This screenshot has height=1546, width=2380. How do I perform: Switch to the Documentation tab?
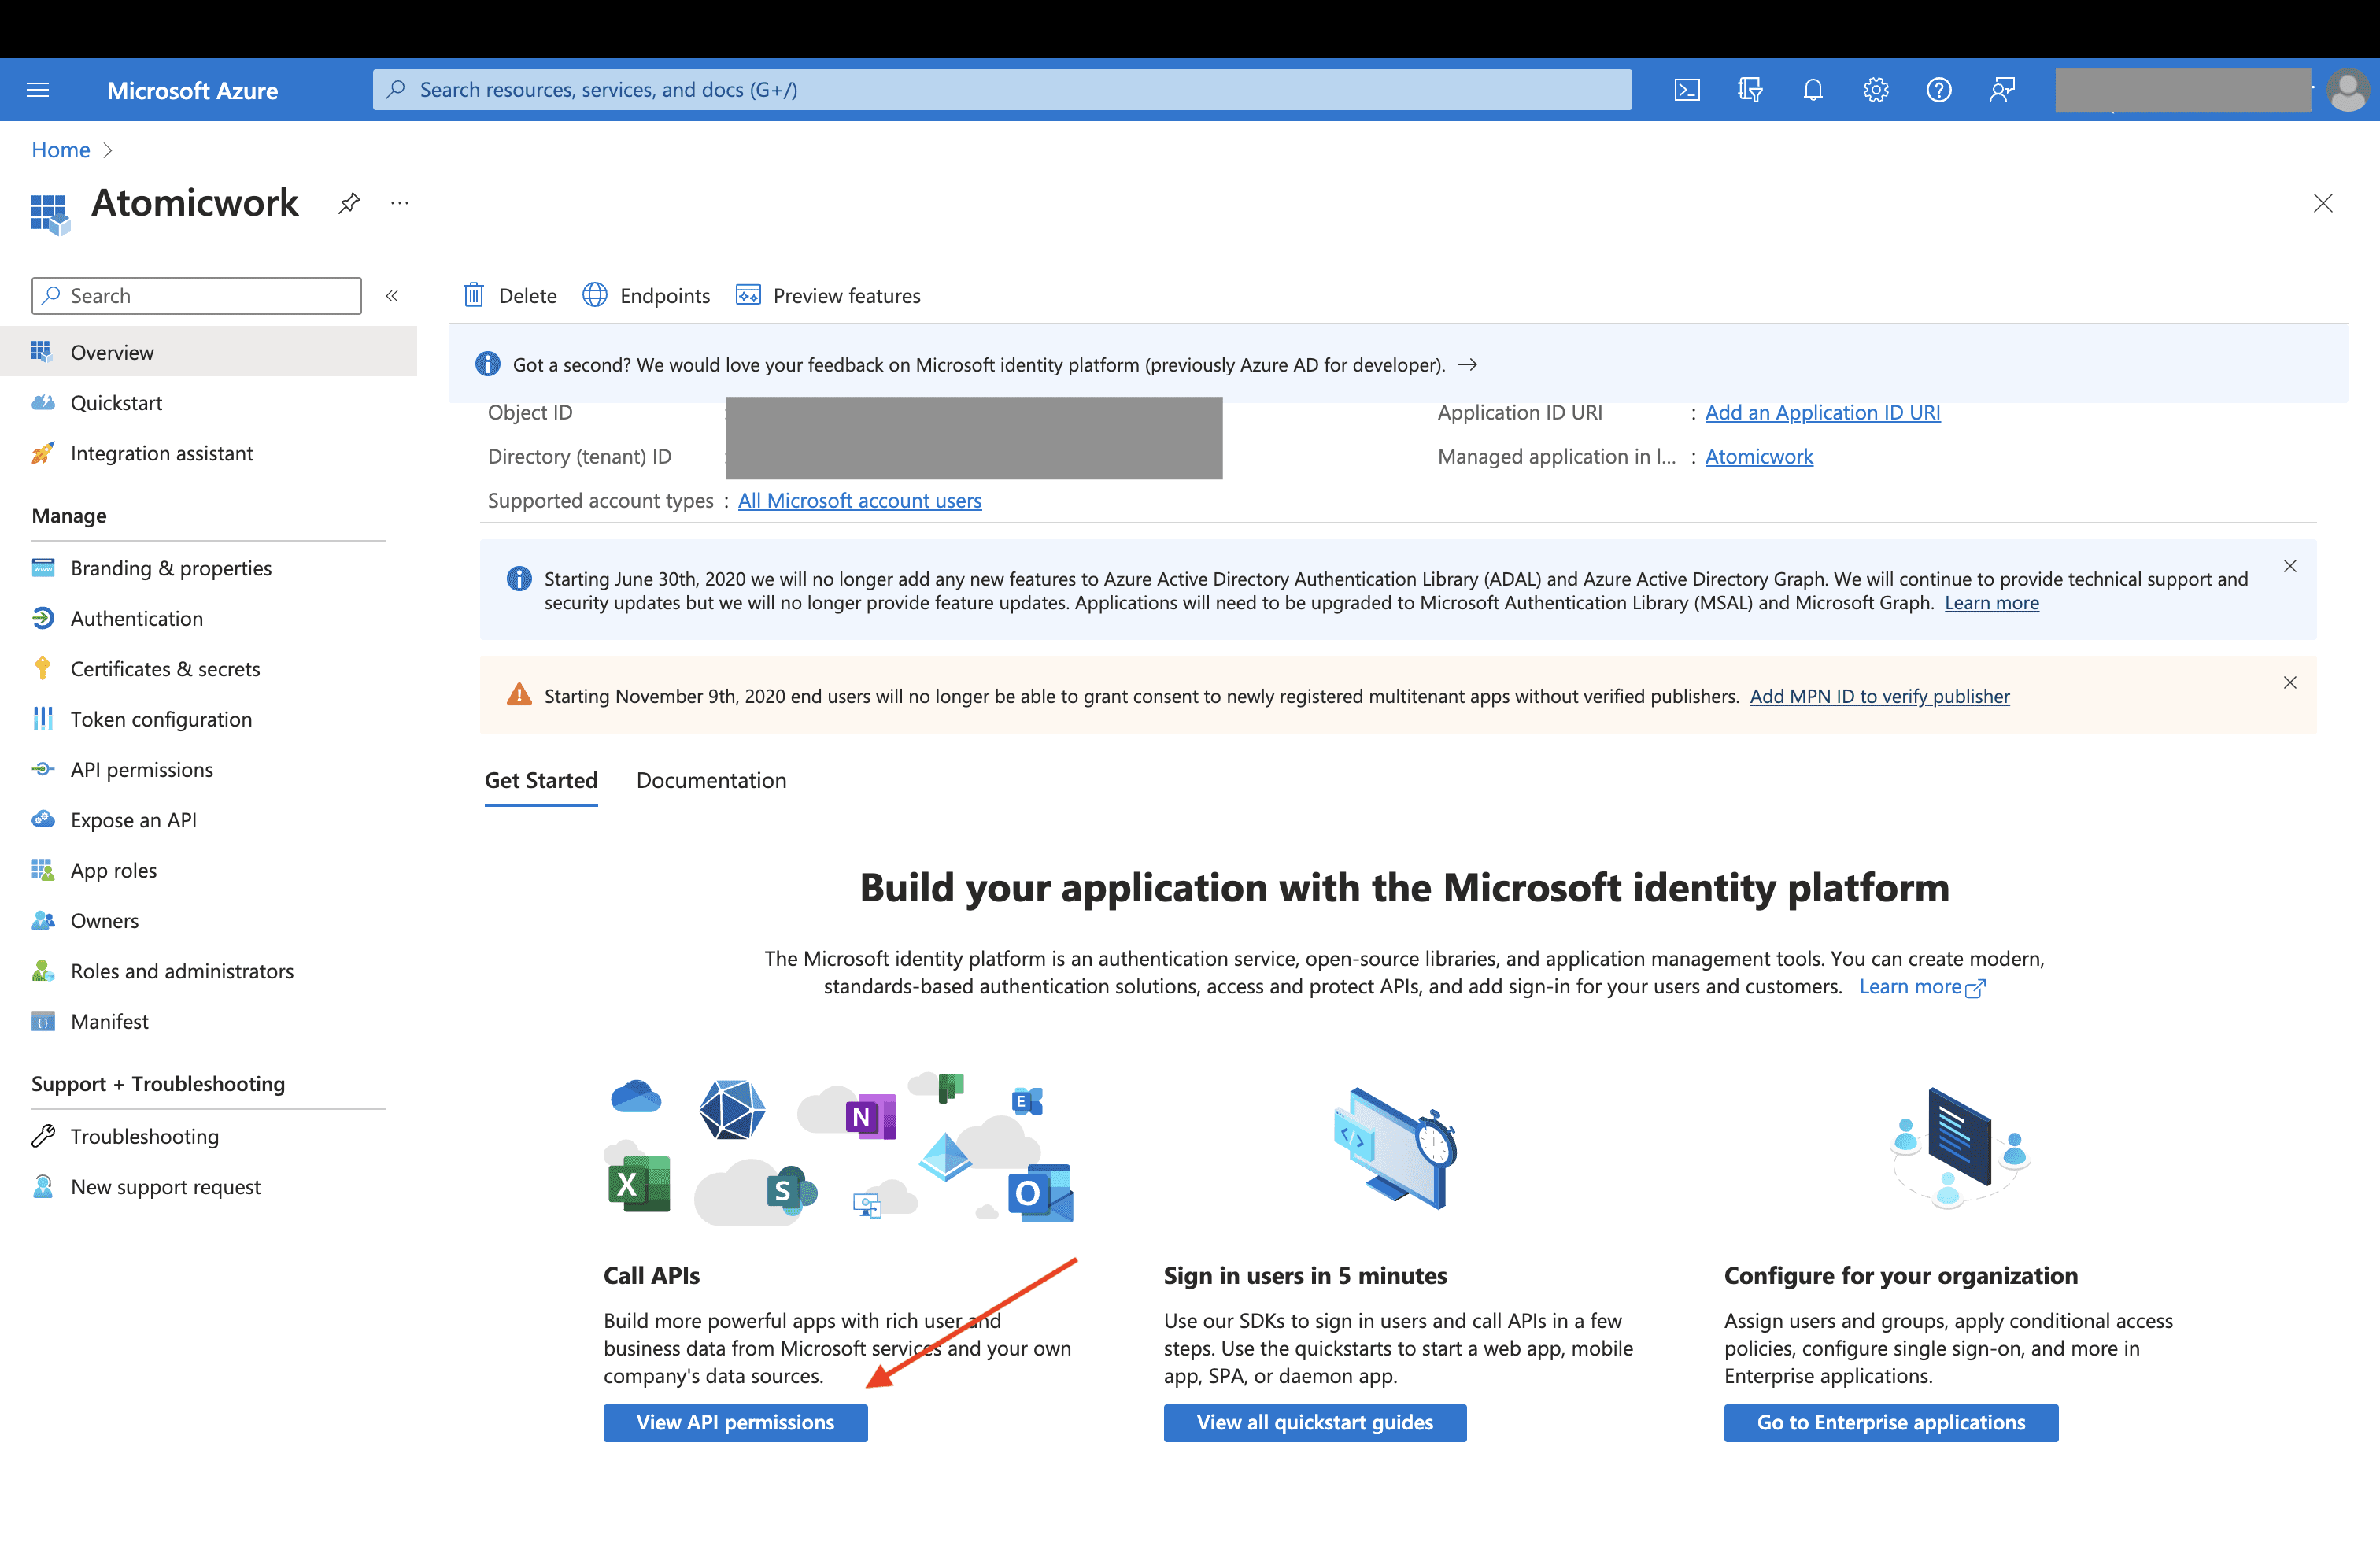click(711, 780)
